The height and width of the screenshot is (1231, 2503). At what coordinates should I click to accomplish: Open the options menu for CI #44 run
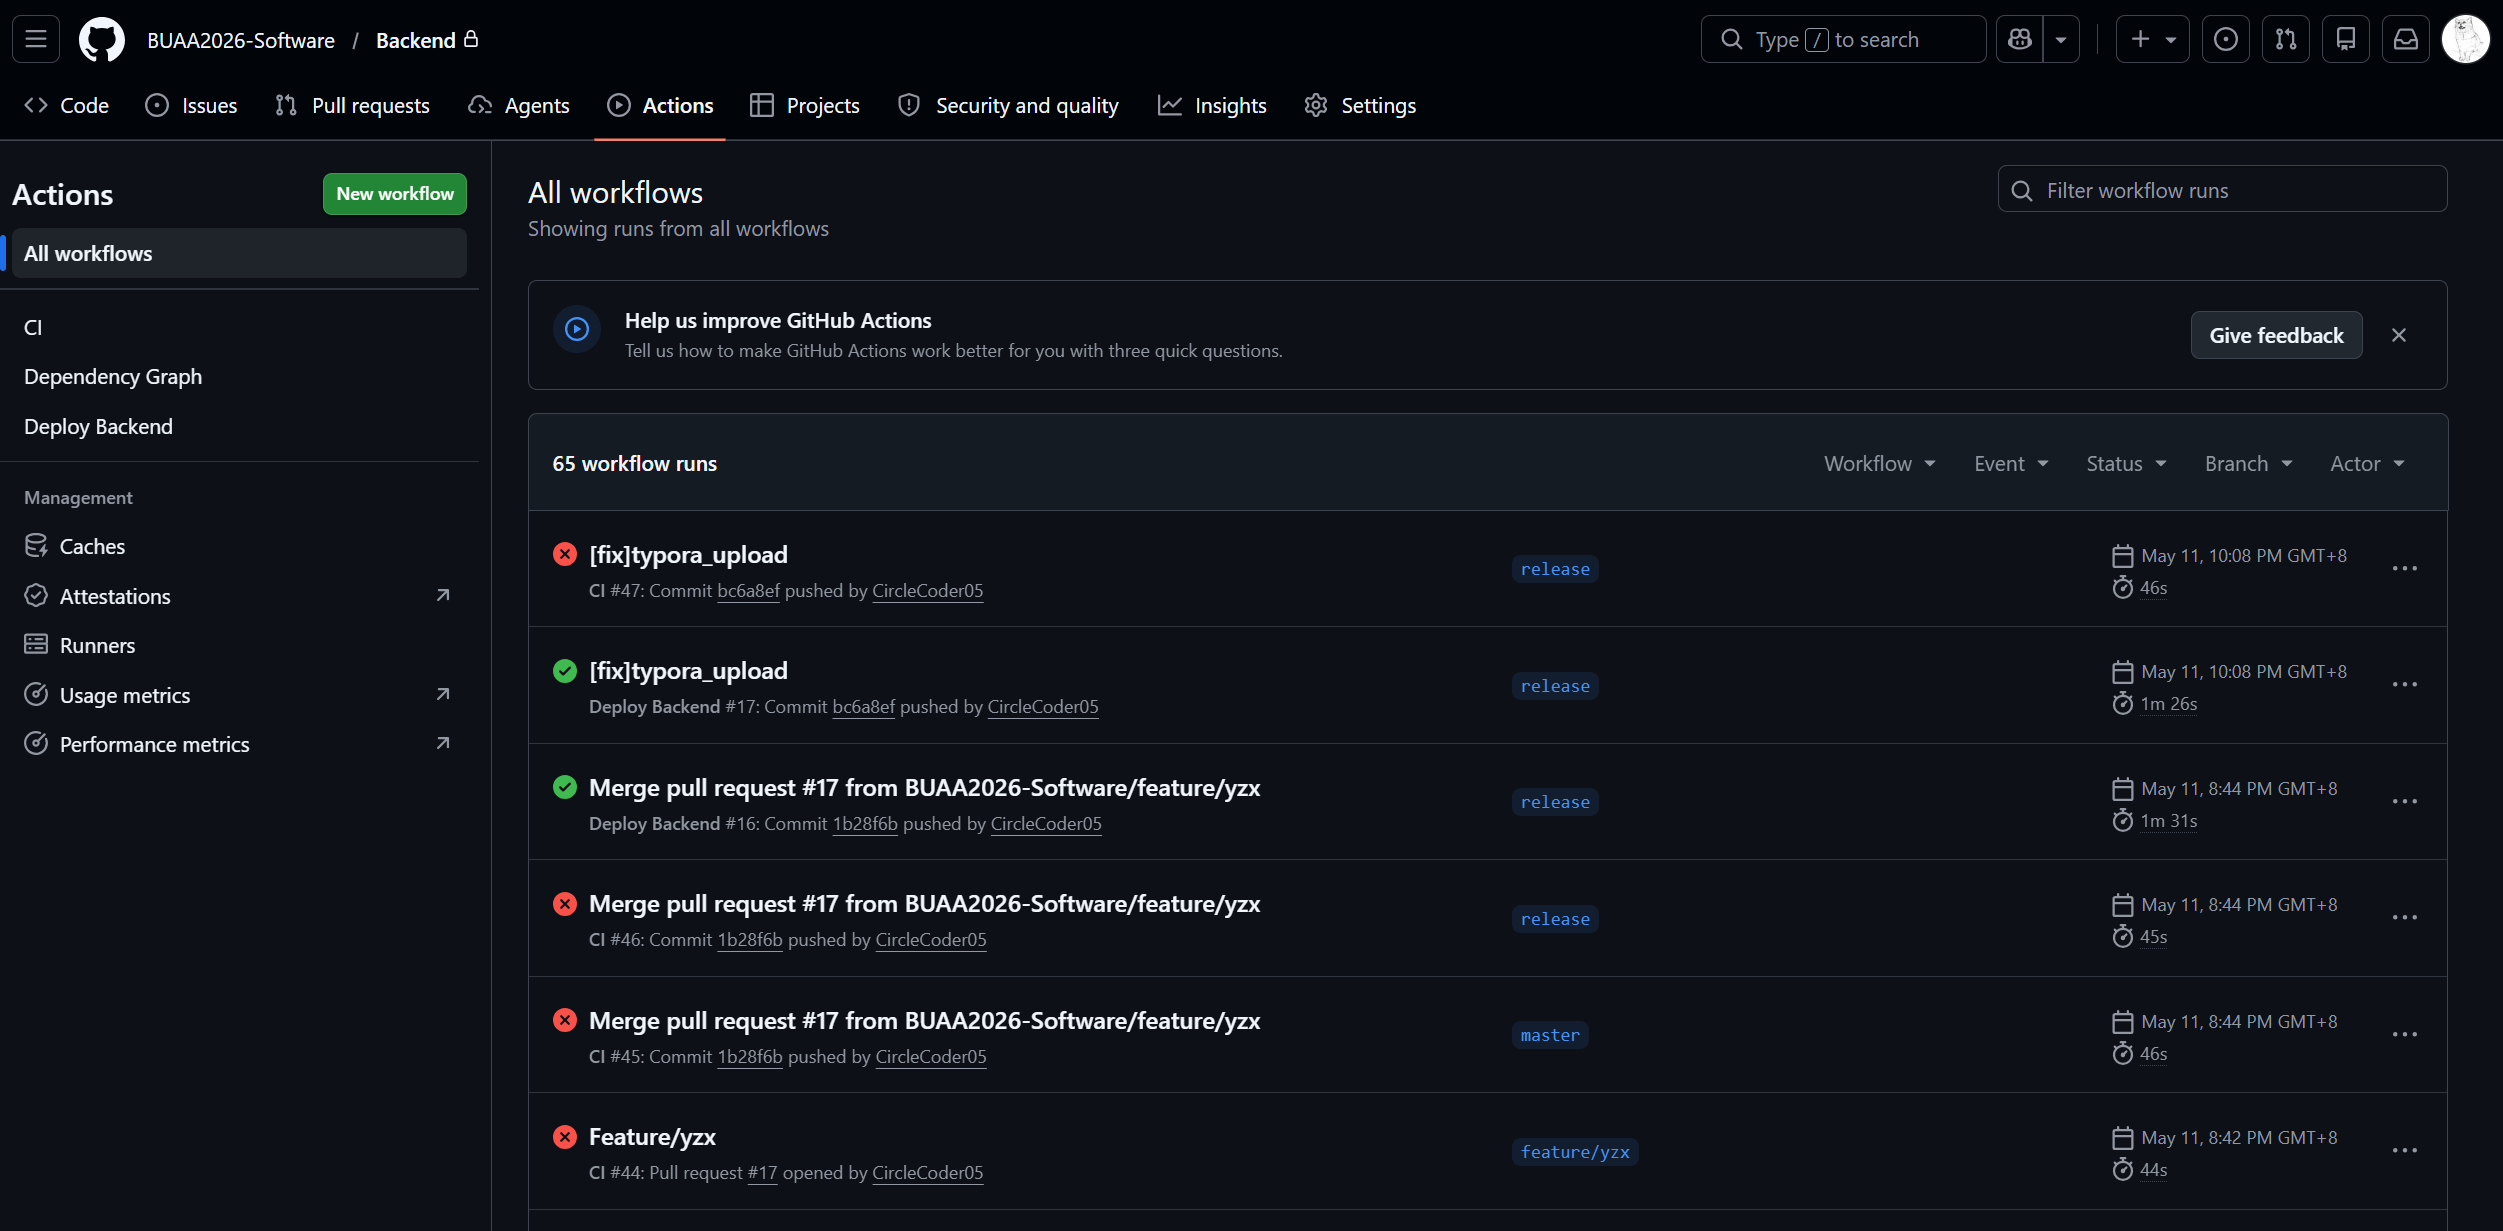coord(2404,1151)
